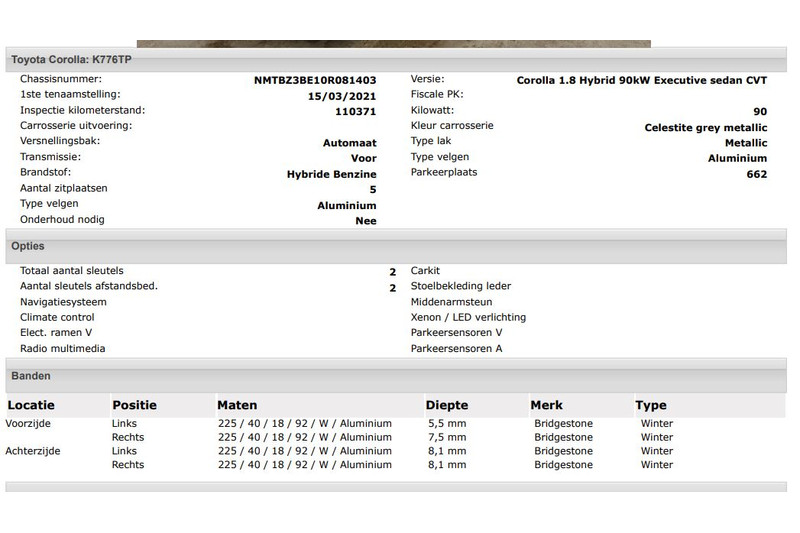Image resolution: width=800 pixels, height=533 pixels.
Task: Click the Locatie column header
Action: point(31,405)
